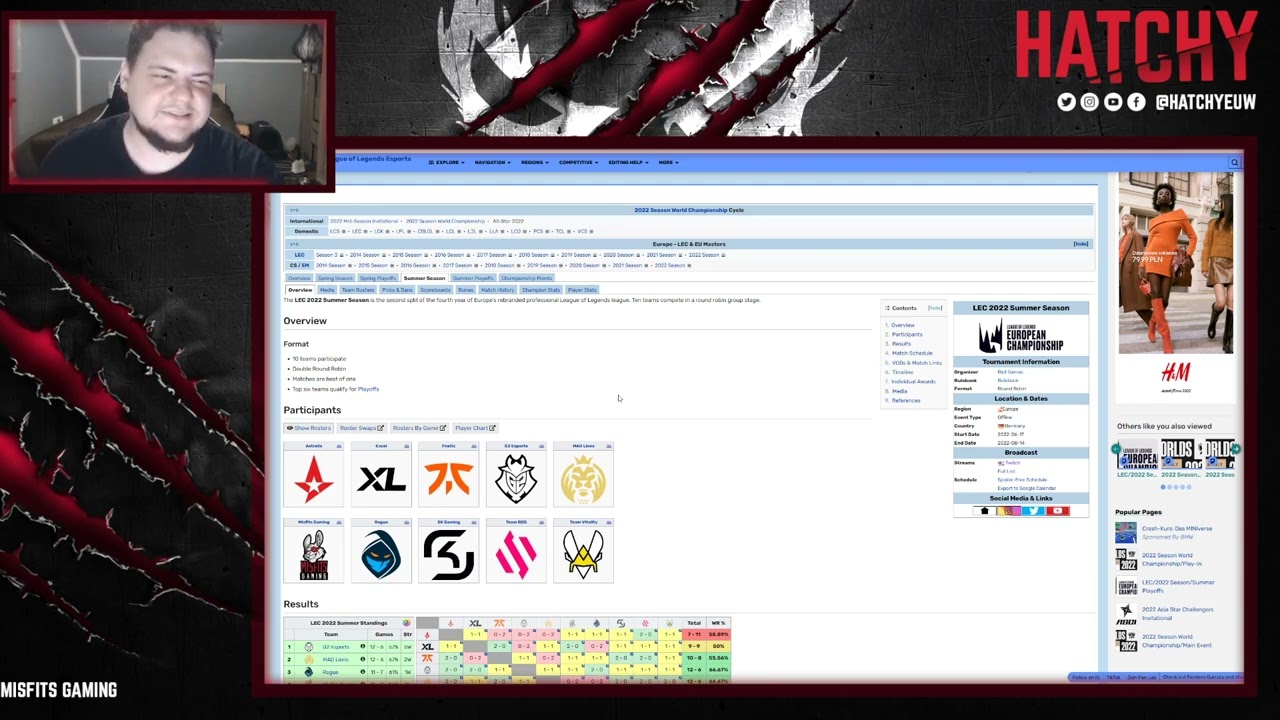Click the Excel XL icon in standings grid header
The image size is (1280, 720).
pyautogui.click(x=475, y=623)
